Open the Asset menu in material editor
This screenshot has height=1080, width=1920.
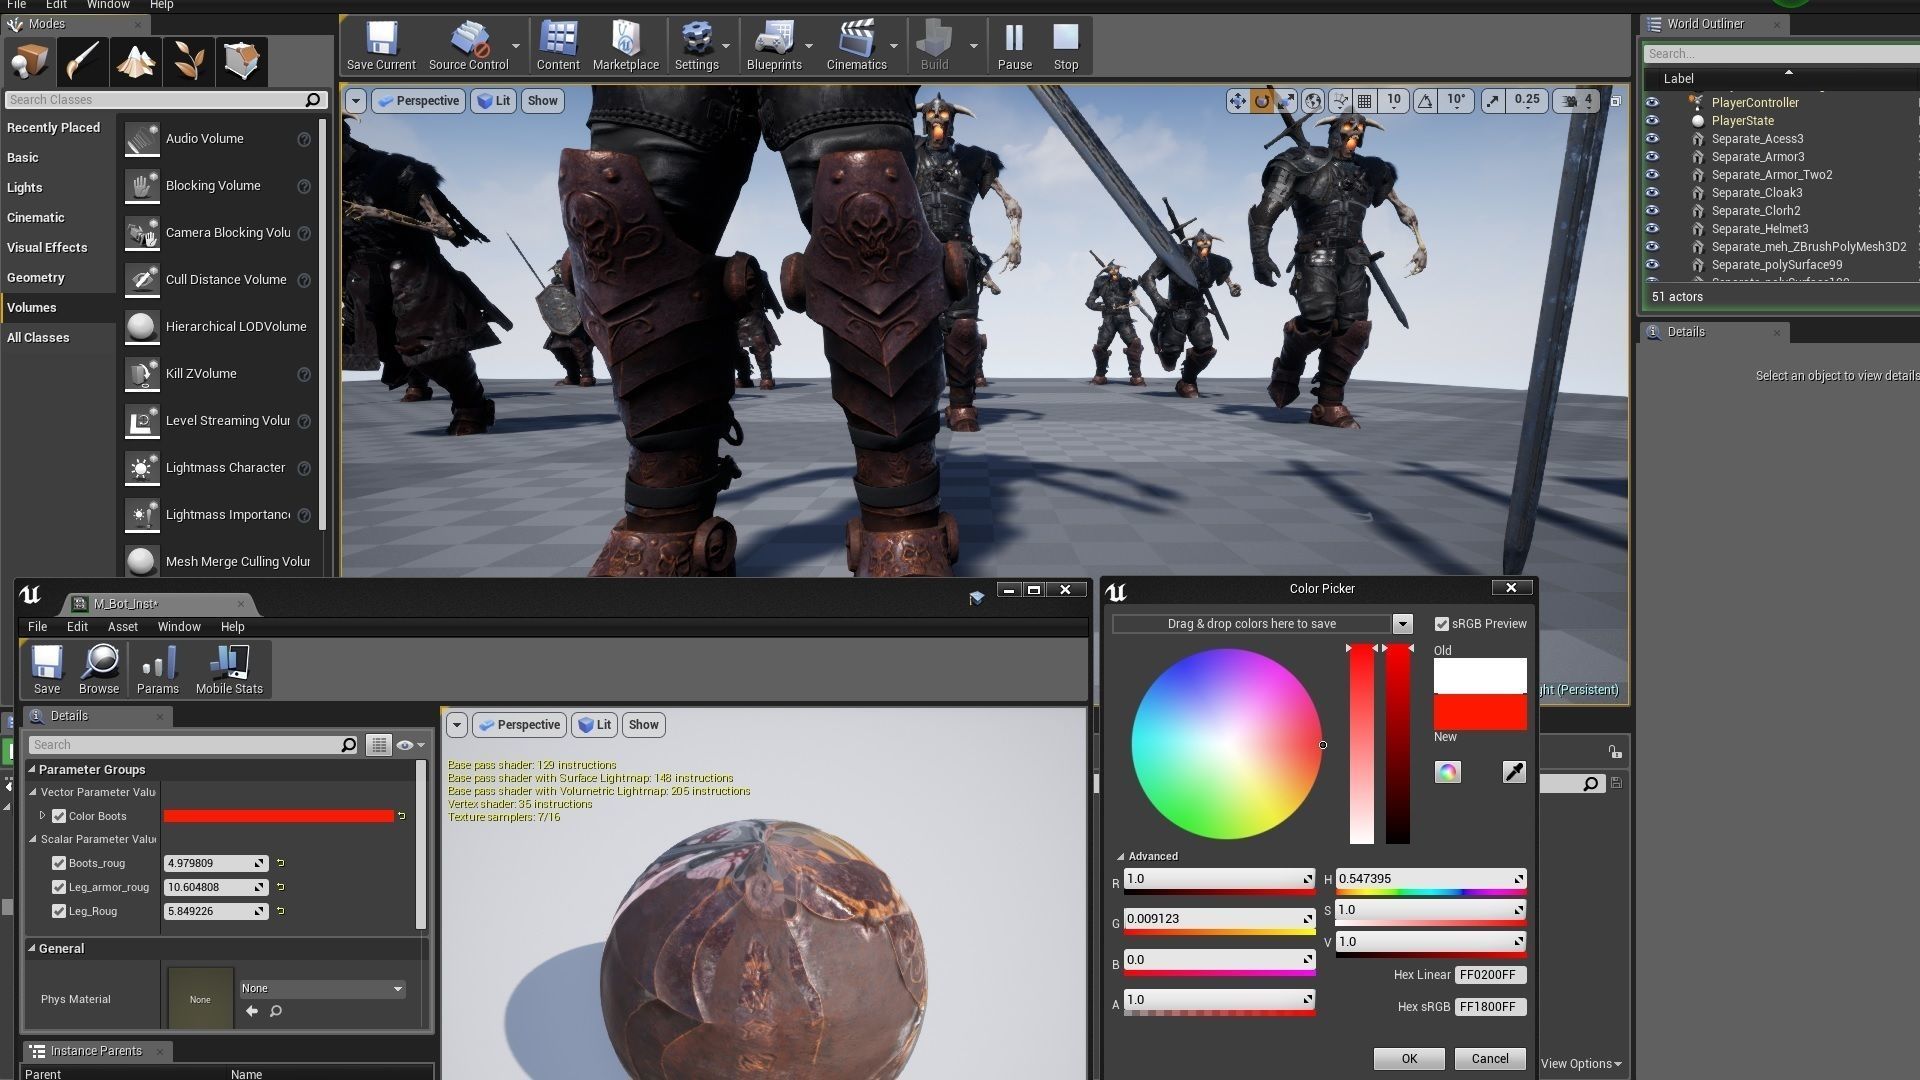click(122, 627)
